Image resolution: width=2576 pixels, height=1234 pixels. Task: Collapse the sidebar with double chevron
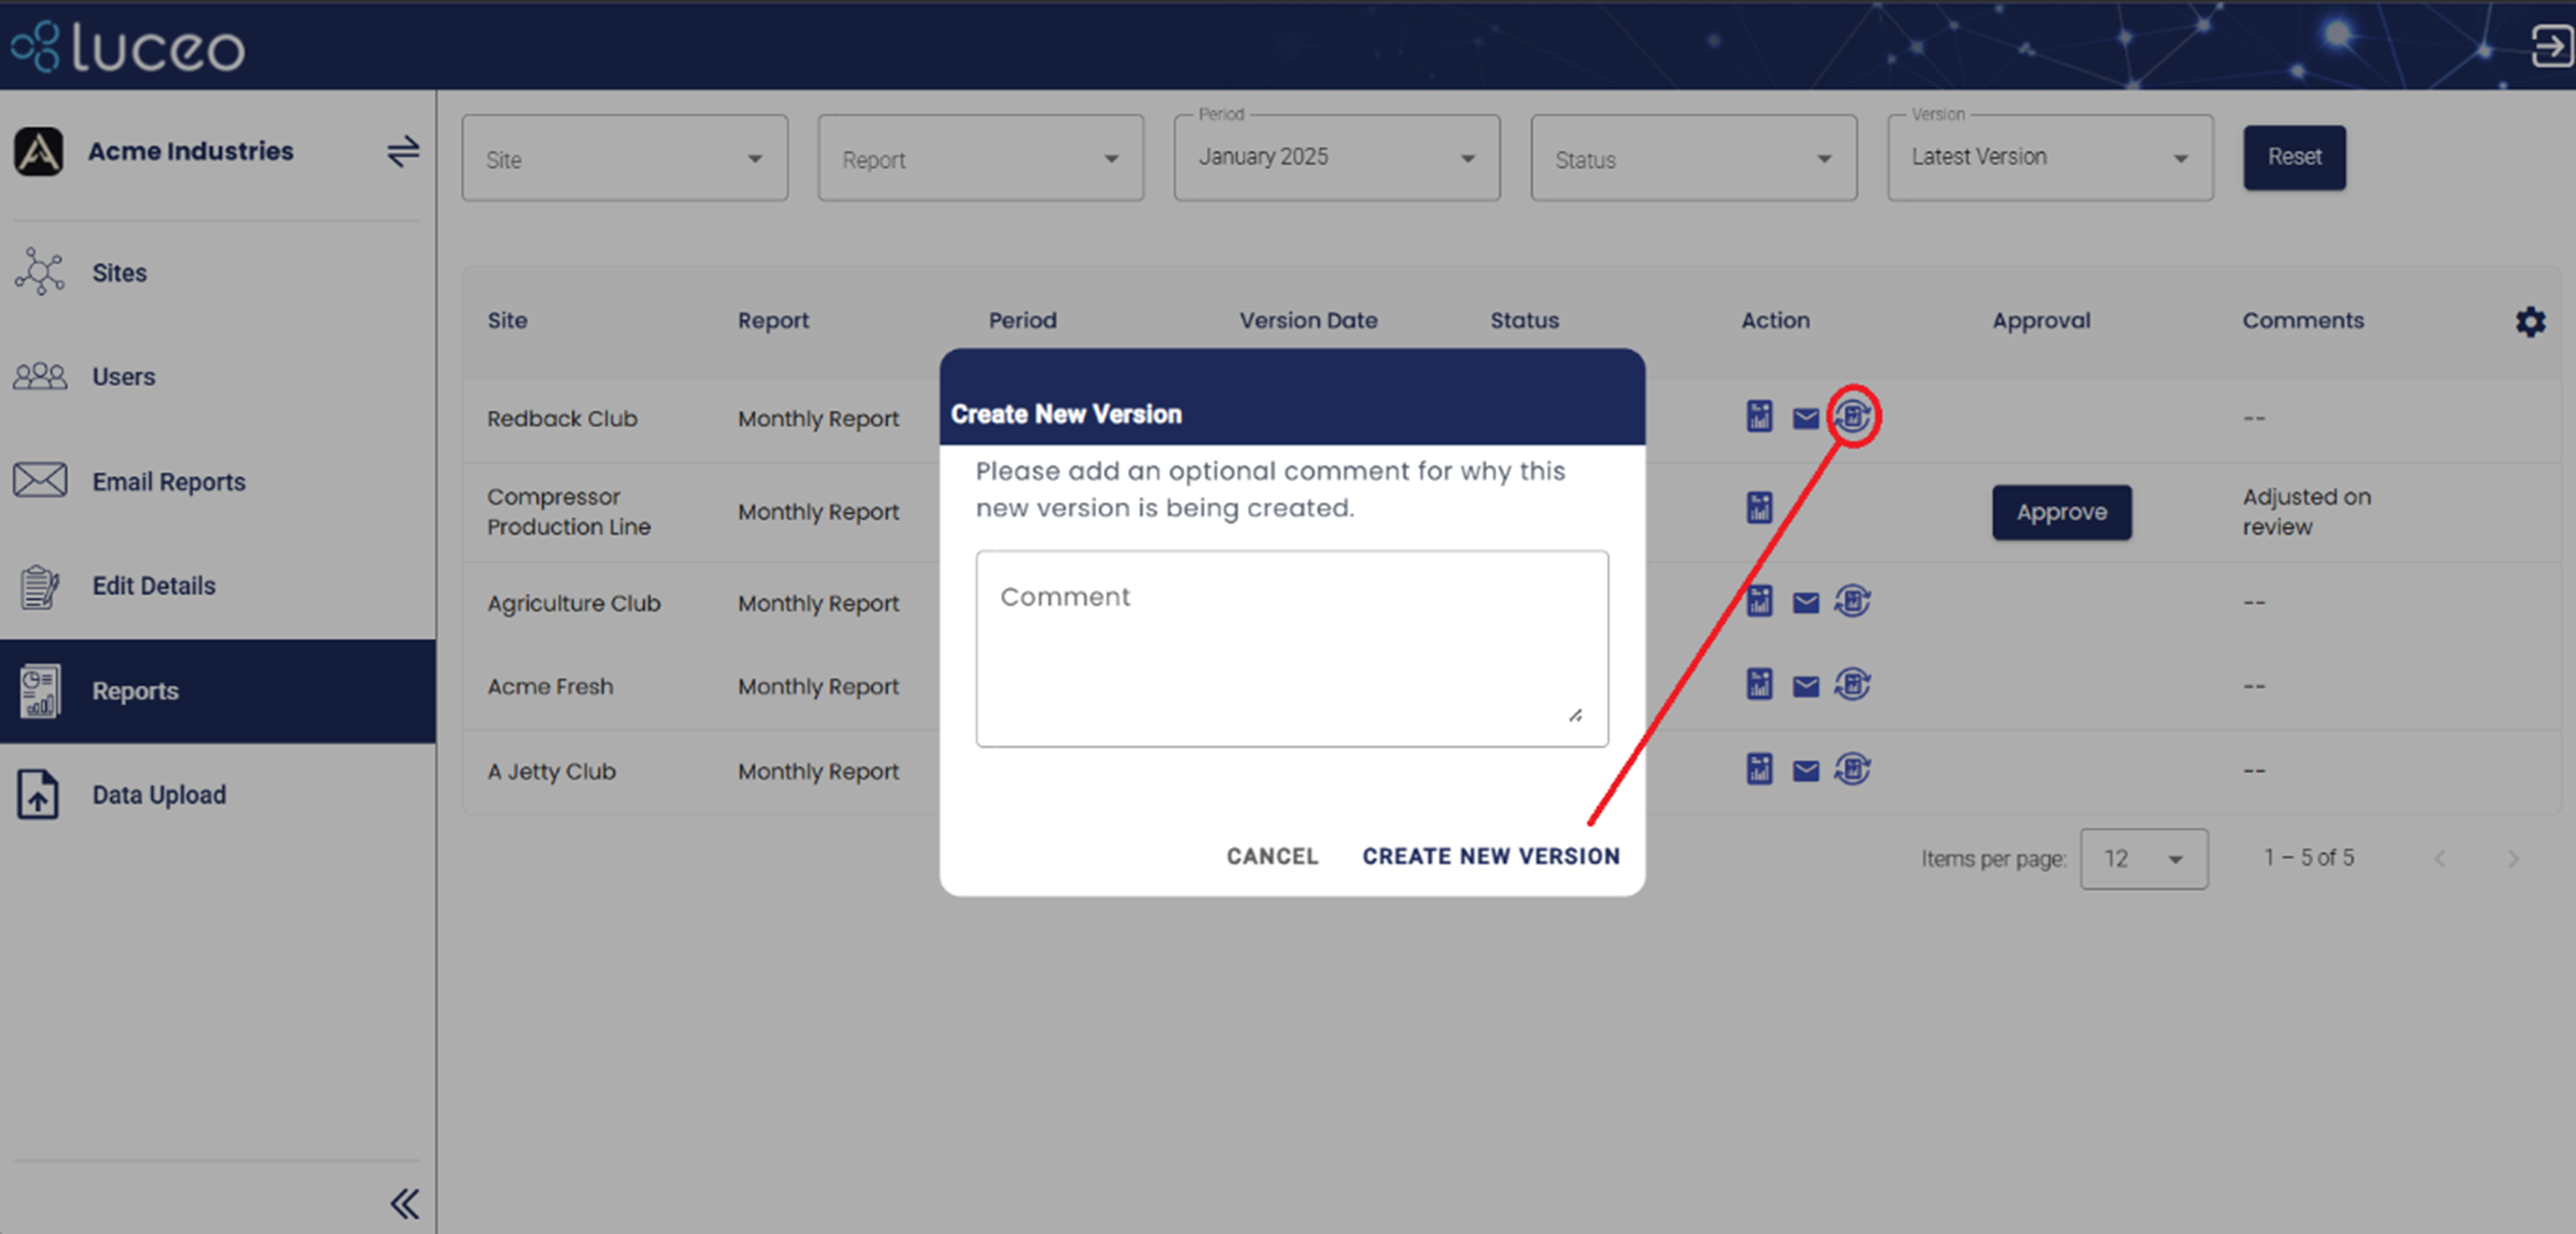pos(405,1204)
